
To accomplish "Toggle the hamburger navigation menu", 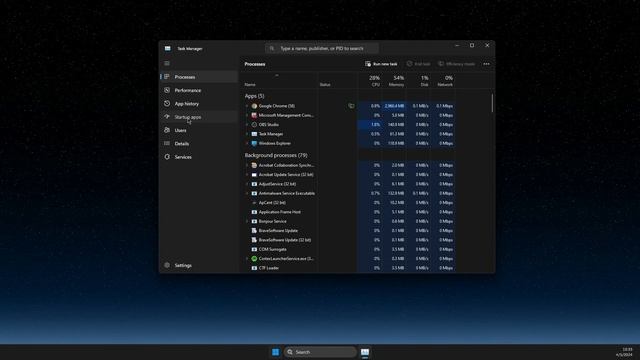I will click(167, 63).
